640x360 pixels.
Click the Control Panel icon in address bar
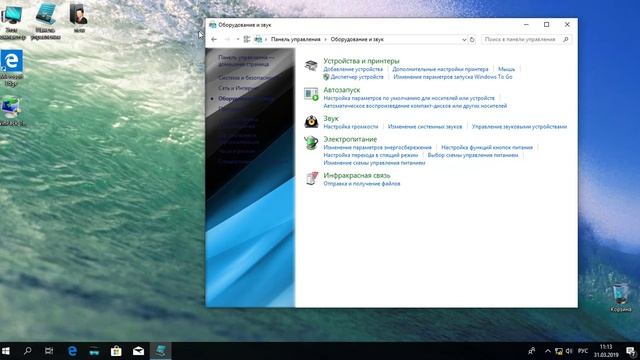coord(258,39)
